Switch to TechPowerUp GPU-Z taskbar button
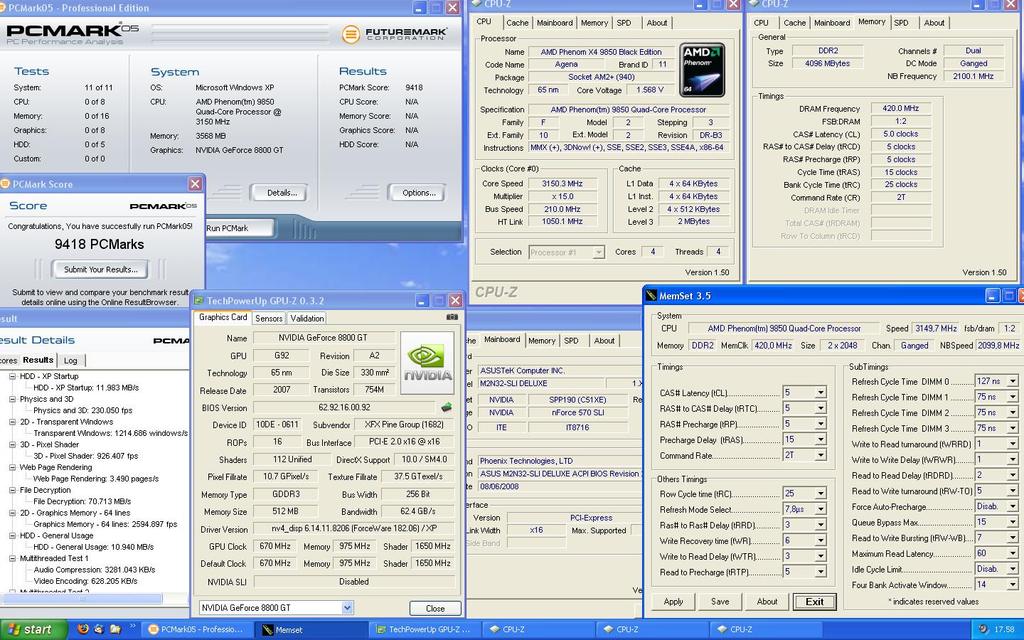Viewport: 1024px width, 640px height. [x=422, y=630]
